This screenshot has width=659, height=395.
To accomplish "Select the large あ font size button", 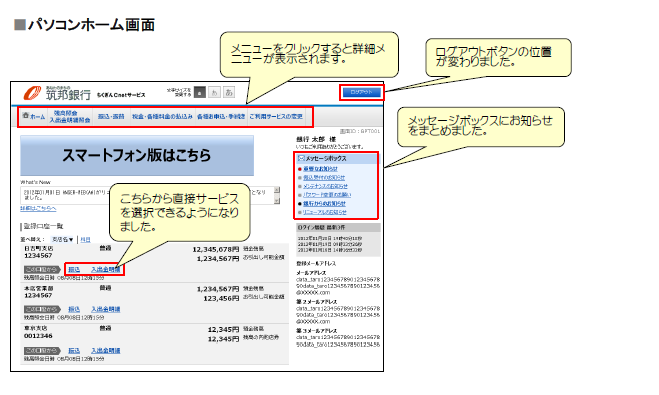I will coord(229,92).
